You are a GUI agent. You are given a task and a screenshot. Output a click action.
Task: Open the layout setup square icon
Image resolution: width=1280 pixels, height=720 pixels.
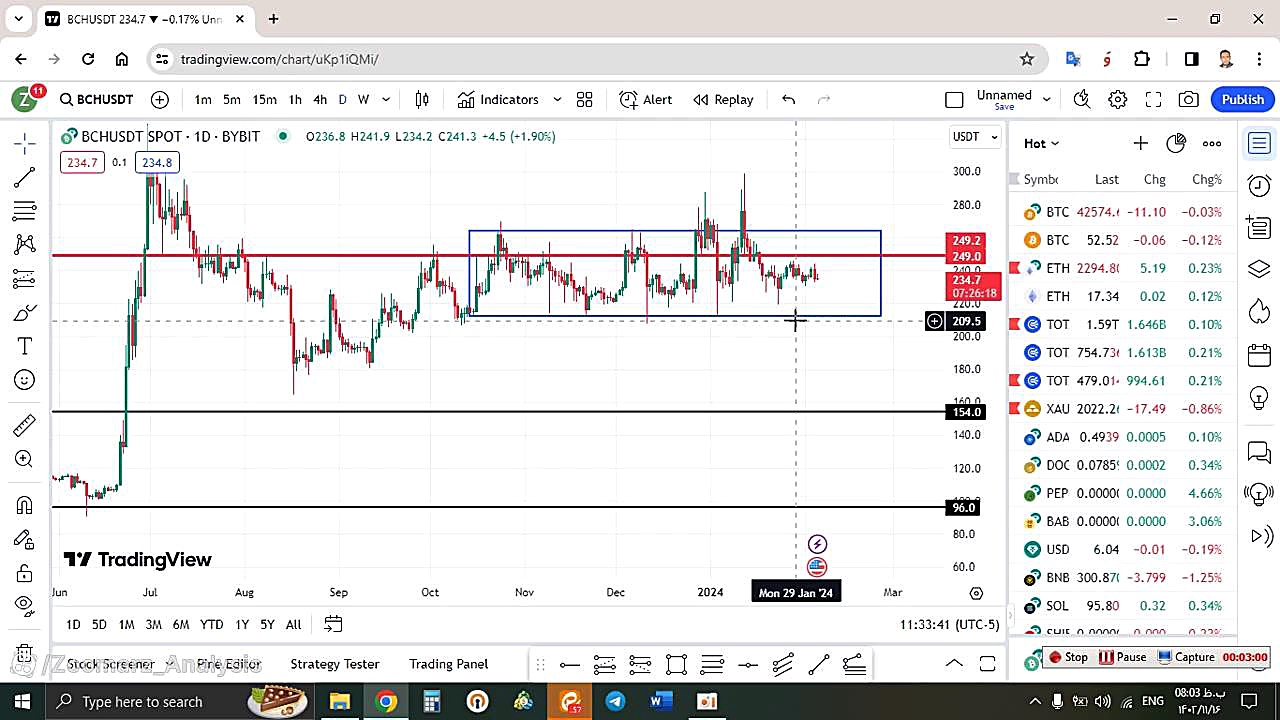coord(954,99)
